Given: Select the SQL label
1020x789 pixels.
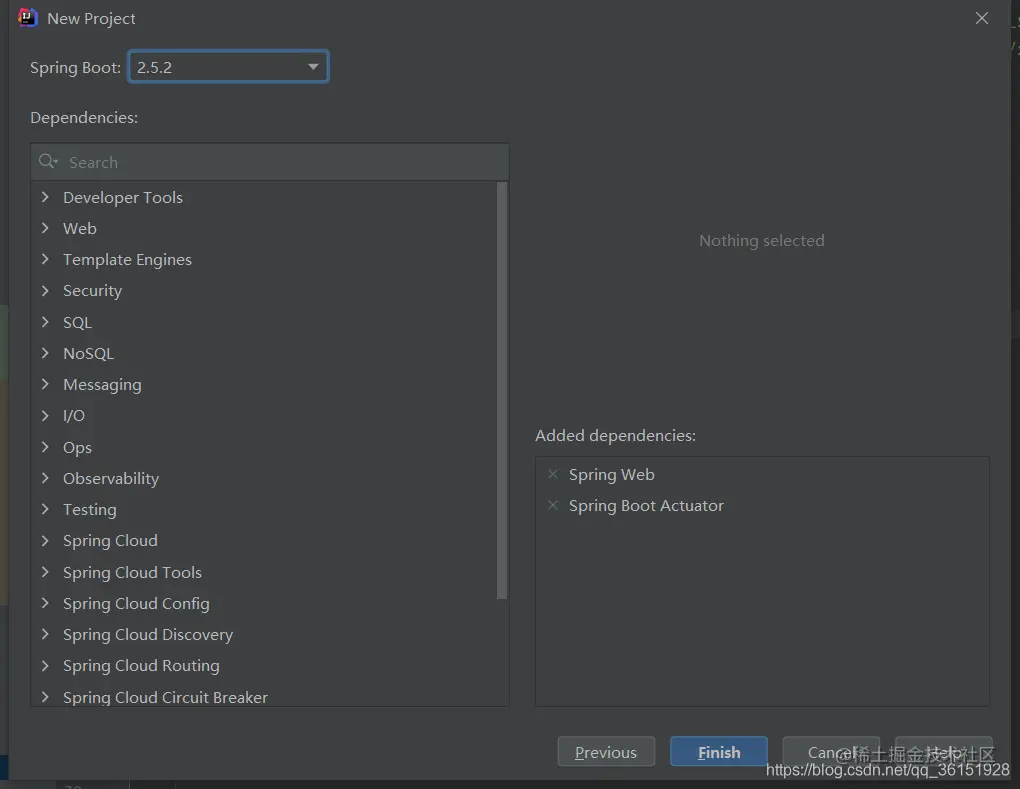Looking at the screenshot, I should coord(77,322).
